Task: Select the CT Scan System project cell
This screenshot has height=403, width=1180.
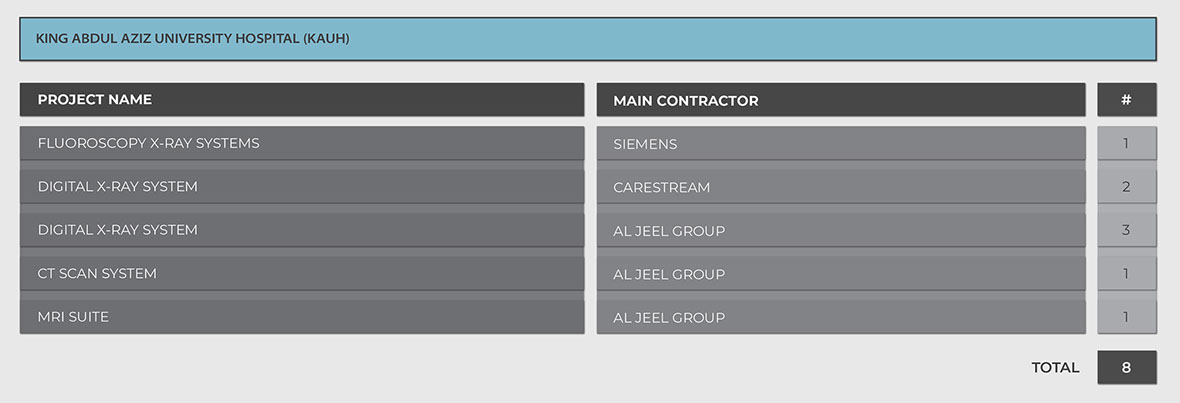Action: (301, 274)
